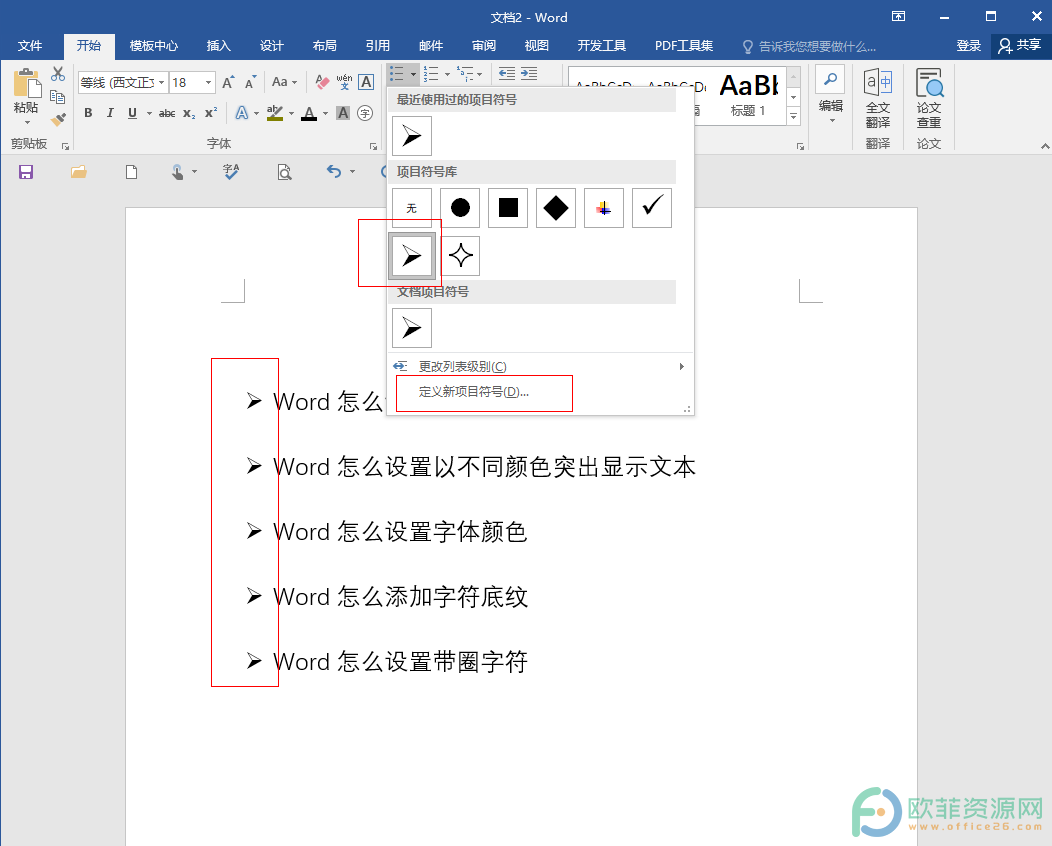Apply the 标题 1 heading style
Viewport: 1052px width, 846px height.
[748, 95]
